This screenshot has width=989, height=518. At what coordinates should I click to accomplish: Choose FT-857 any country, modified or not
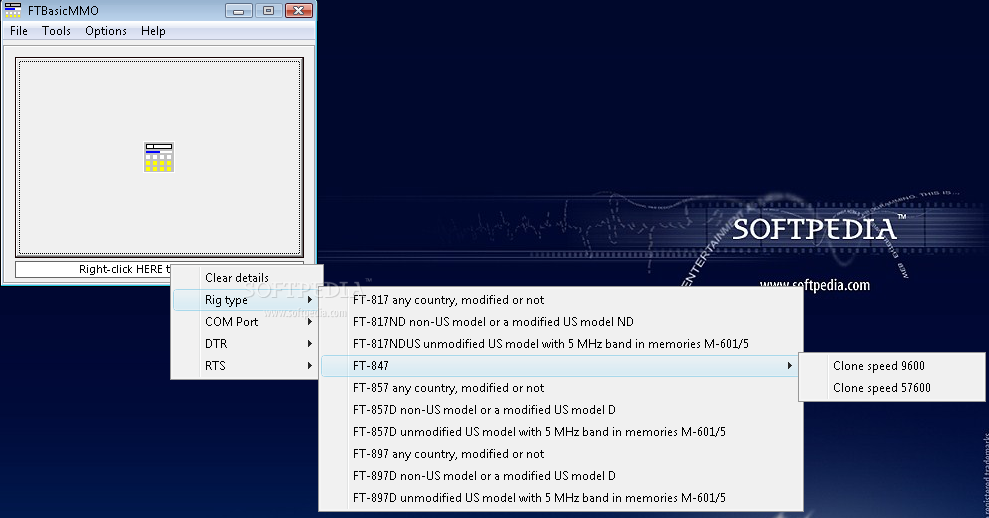click(x=561, y=388)
